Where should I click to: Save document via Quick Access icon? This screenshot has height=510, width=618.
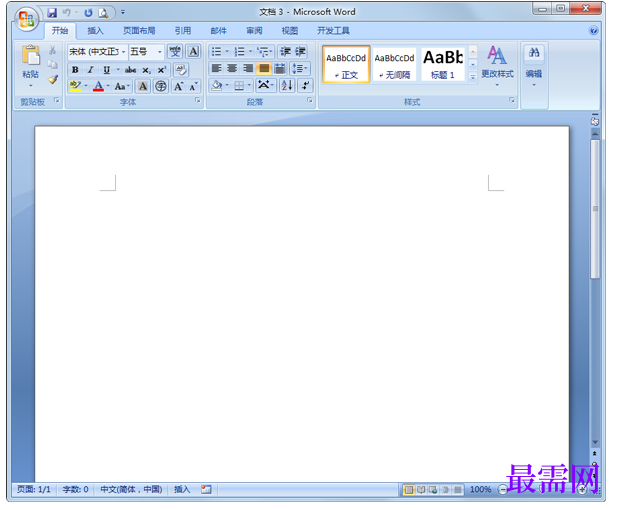coord(52,13)
